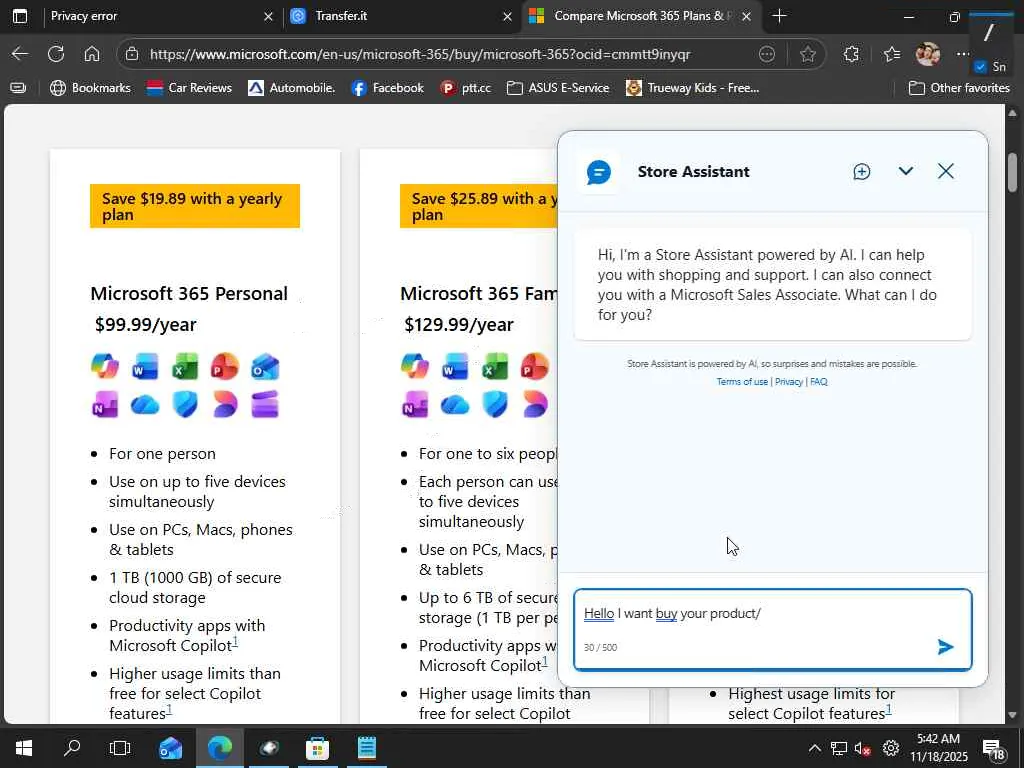Viewport: 1024px width, 768px height.
Task: Toggle the Sn checkbox at top right
Action: [979, 67]
